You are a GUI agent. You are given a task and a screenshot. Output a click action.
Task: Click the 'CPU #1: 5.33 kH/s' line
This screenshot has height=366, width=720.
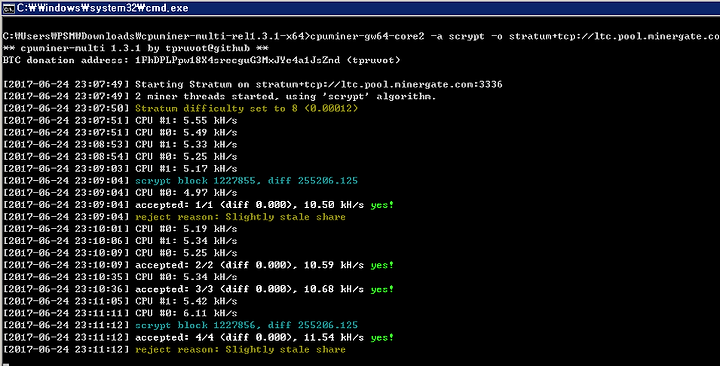(x=120, y=144)
